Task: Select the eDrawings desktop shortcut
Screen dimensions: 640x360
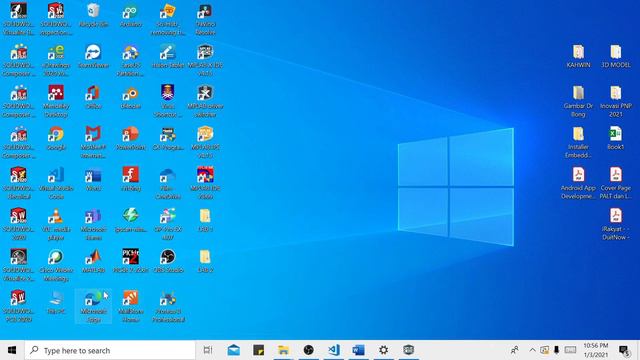Action: [x=56, y=60]
